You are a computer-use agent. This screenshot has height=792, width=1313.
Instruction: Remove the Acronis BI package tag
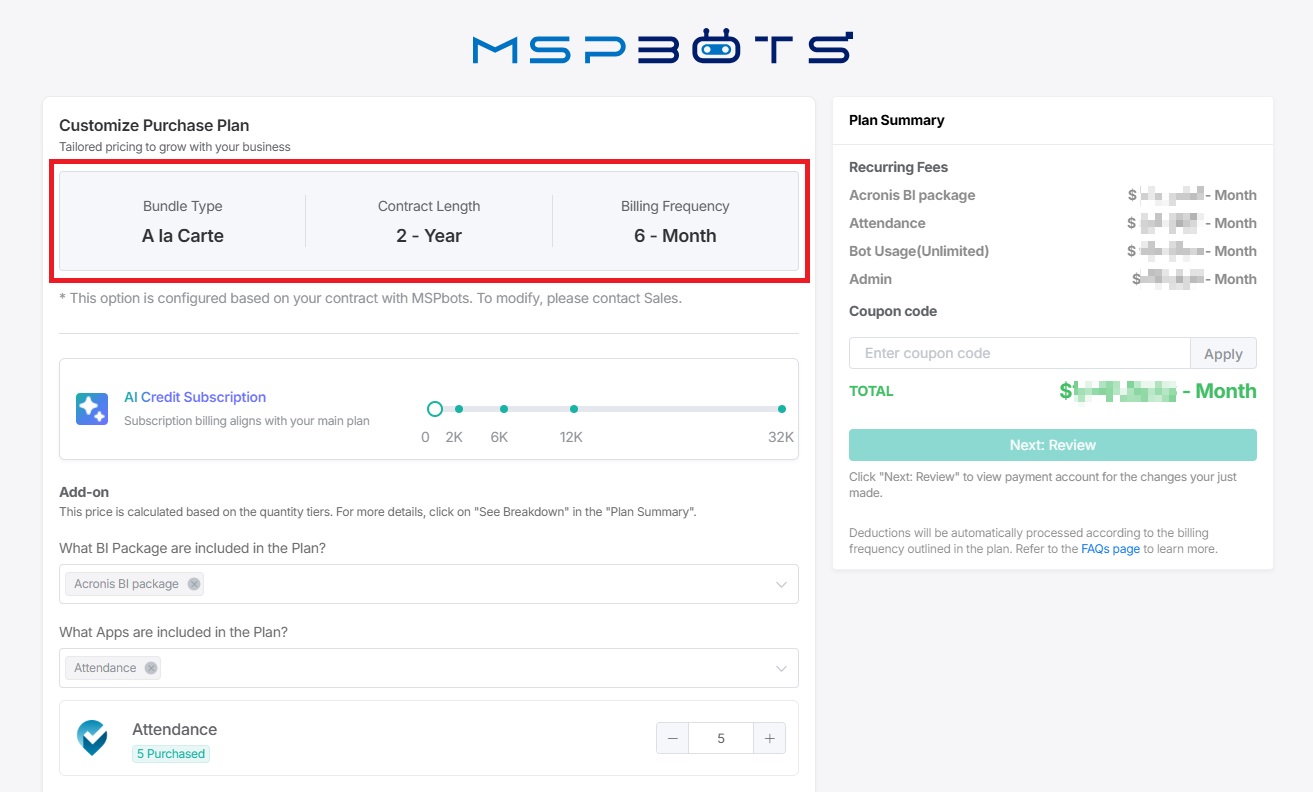(x=194, y=584)
